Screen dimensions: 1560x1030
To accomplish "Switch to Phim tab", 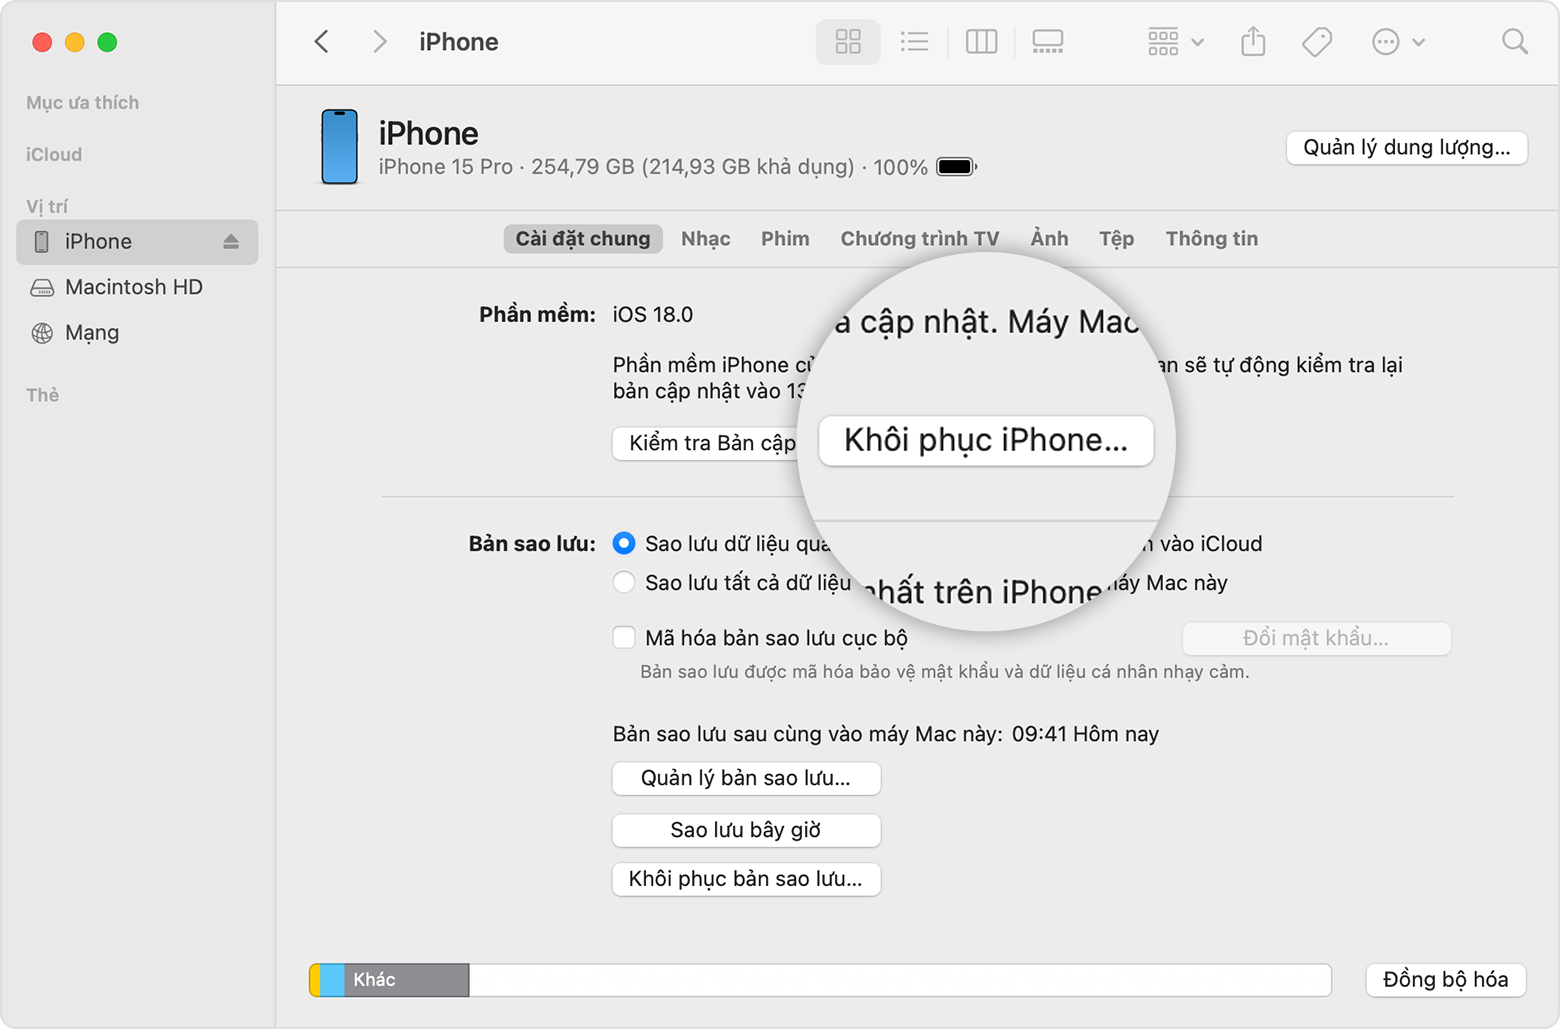I will 785,239.
